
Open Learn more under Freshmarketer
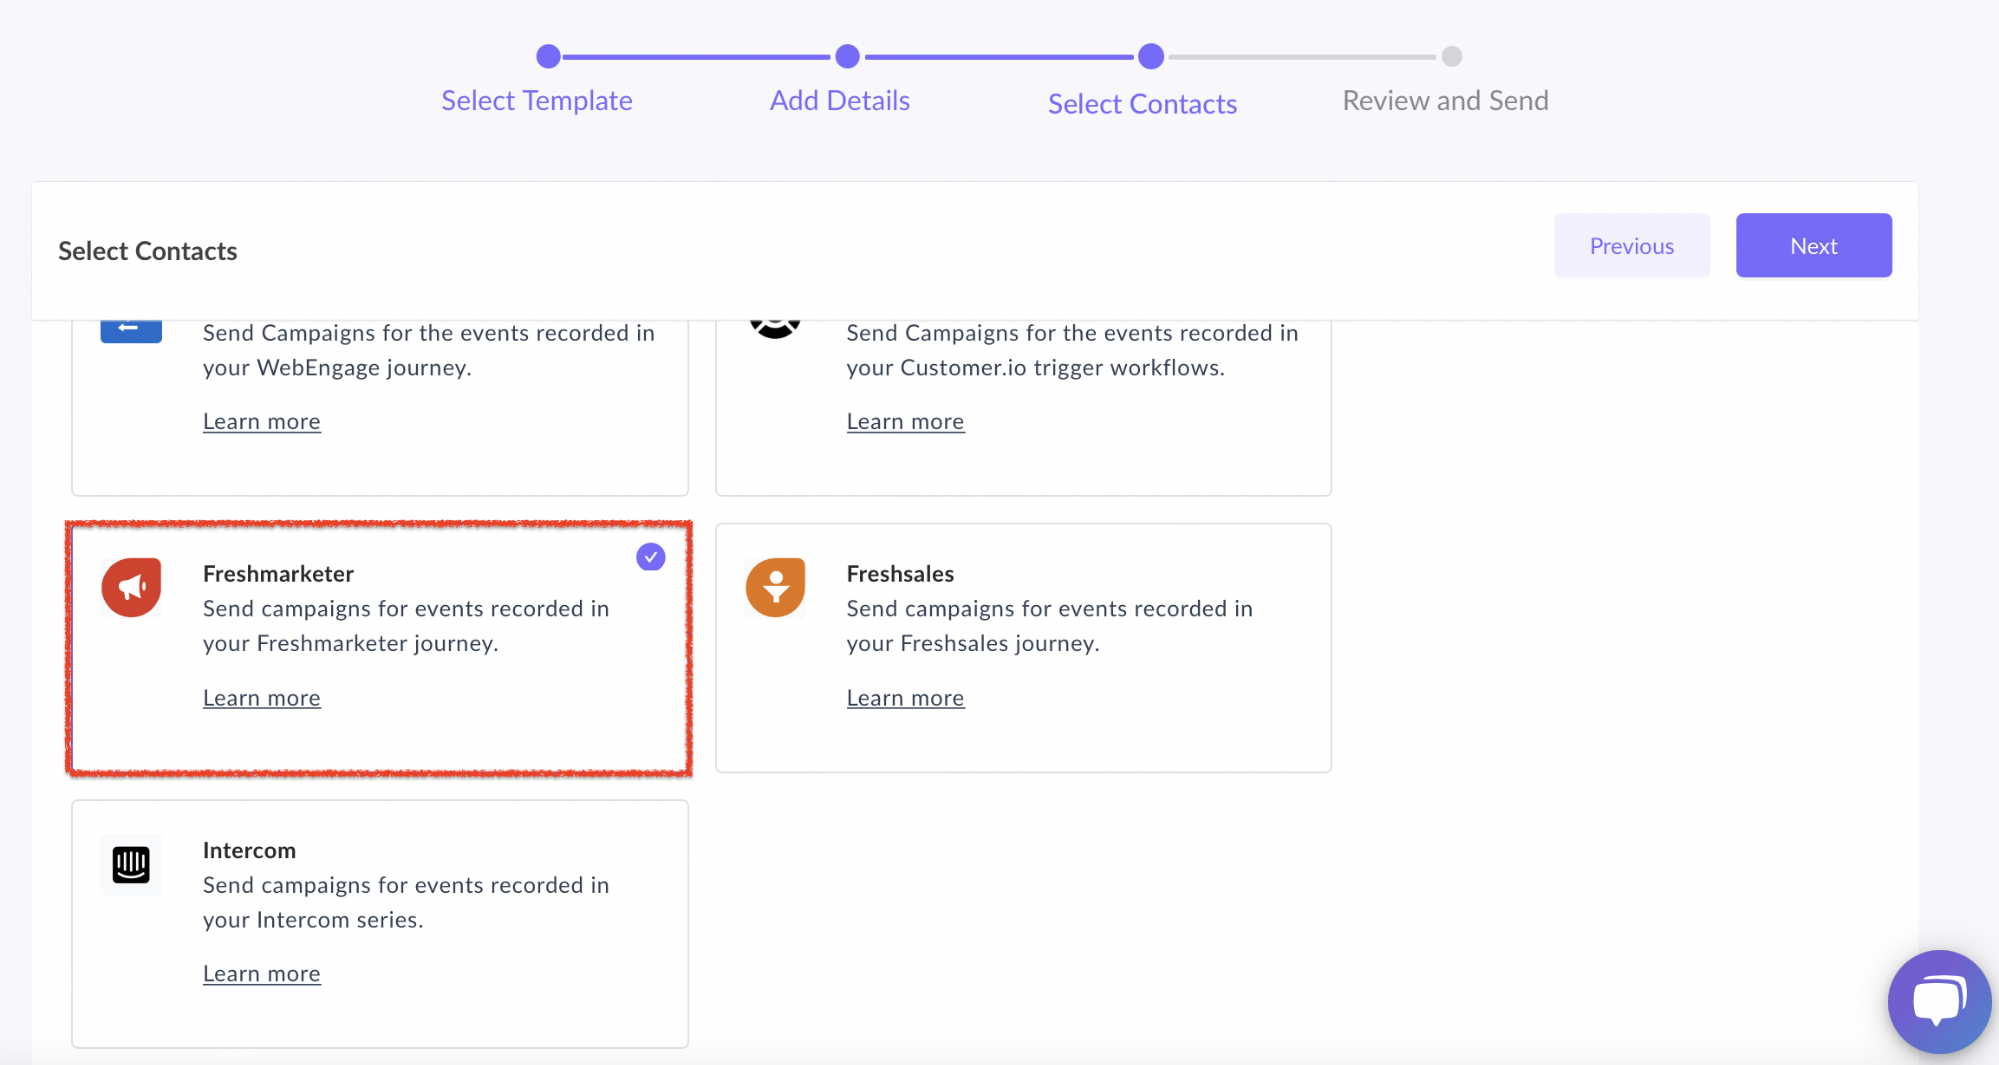[262, 698]
